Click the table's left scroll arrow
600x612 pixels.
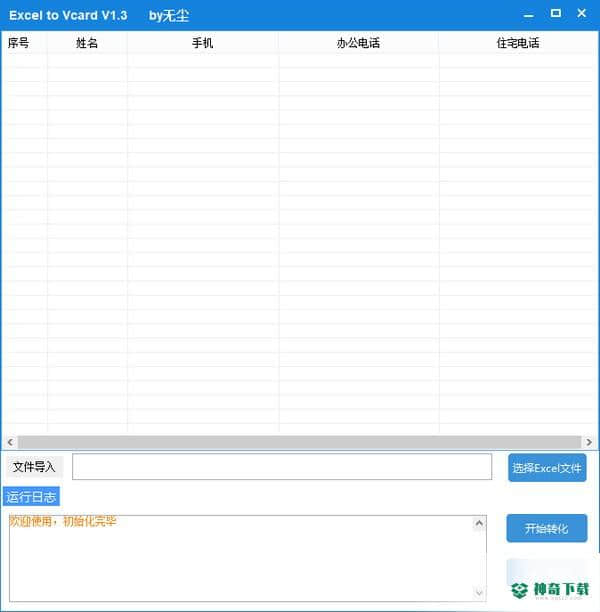point(10,442)
